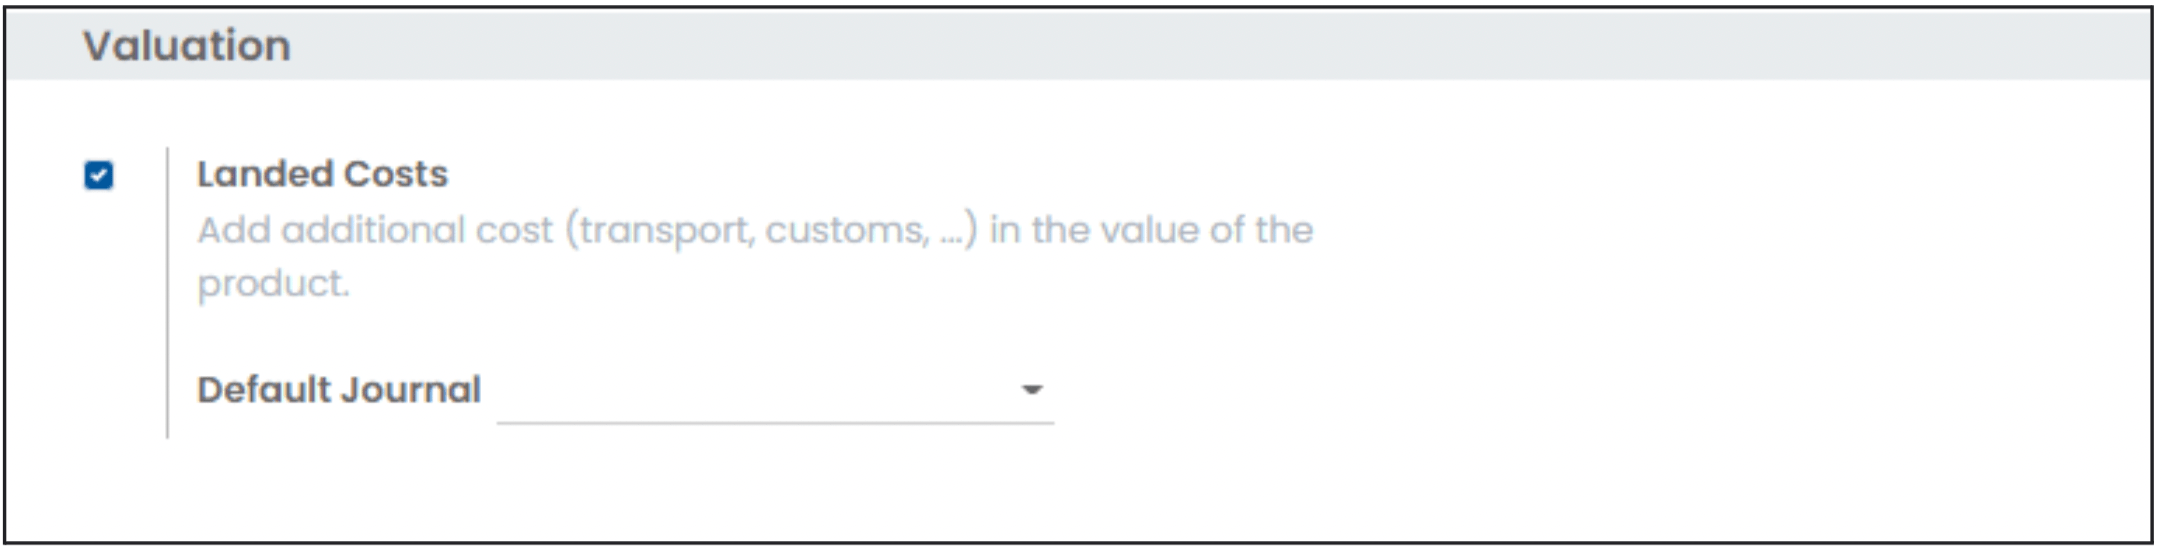Open the Default Journal selection list
This screenshot has width=2162, height=550.
point(775,391)
